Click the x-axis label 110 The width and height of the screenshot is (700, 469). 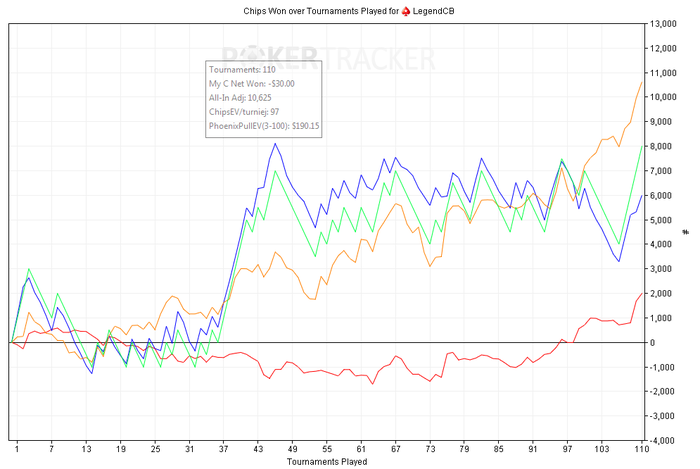tap(642, 449)
